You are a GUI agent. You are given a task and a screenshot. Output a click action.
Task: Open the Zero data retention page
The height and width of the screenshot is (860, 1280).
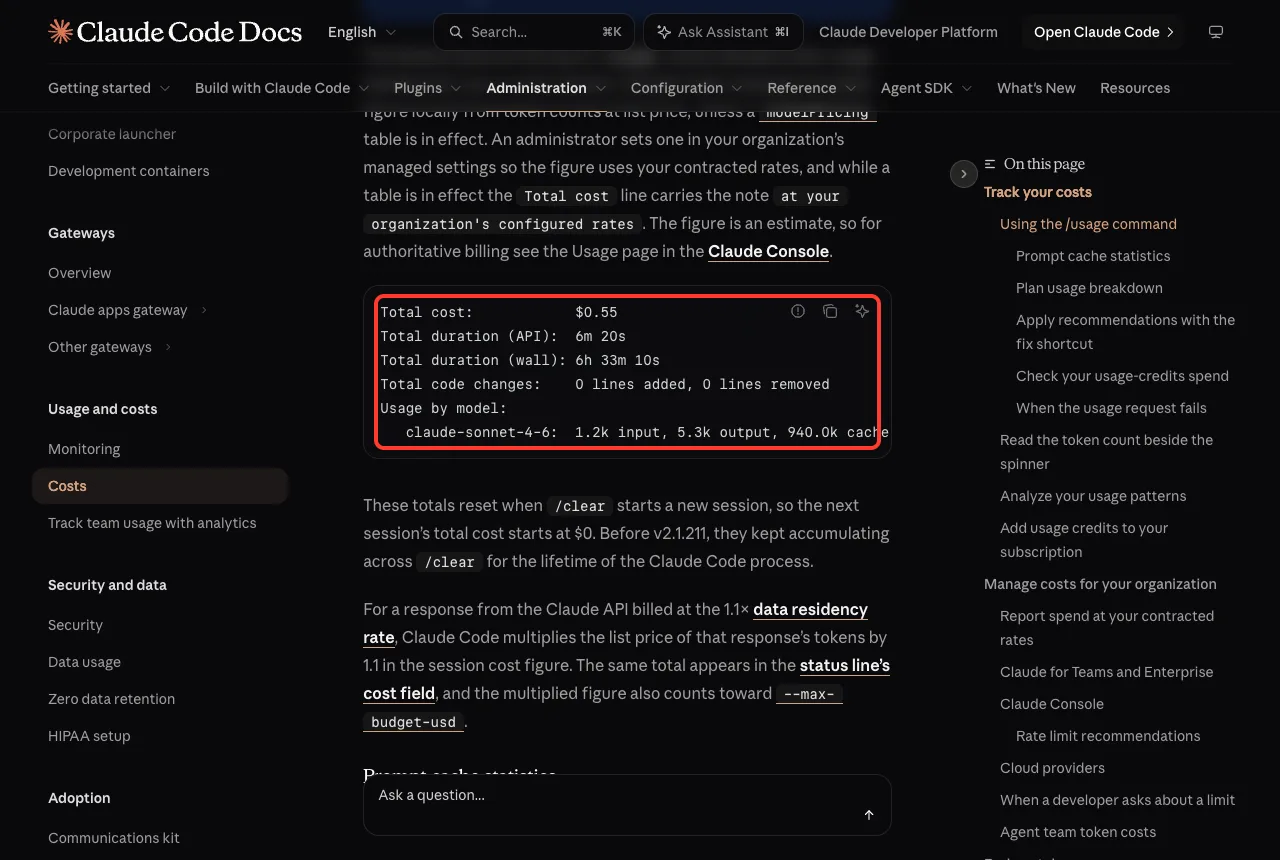click(111, 699)
